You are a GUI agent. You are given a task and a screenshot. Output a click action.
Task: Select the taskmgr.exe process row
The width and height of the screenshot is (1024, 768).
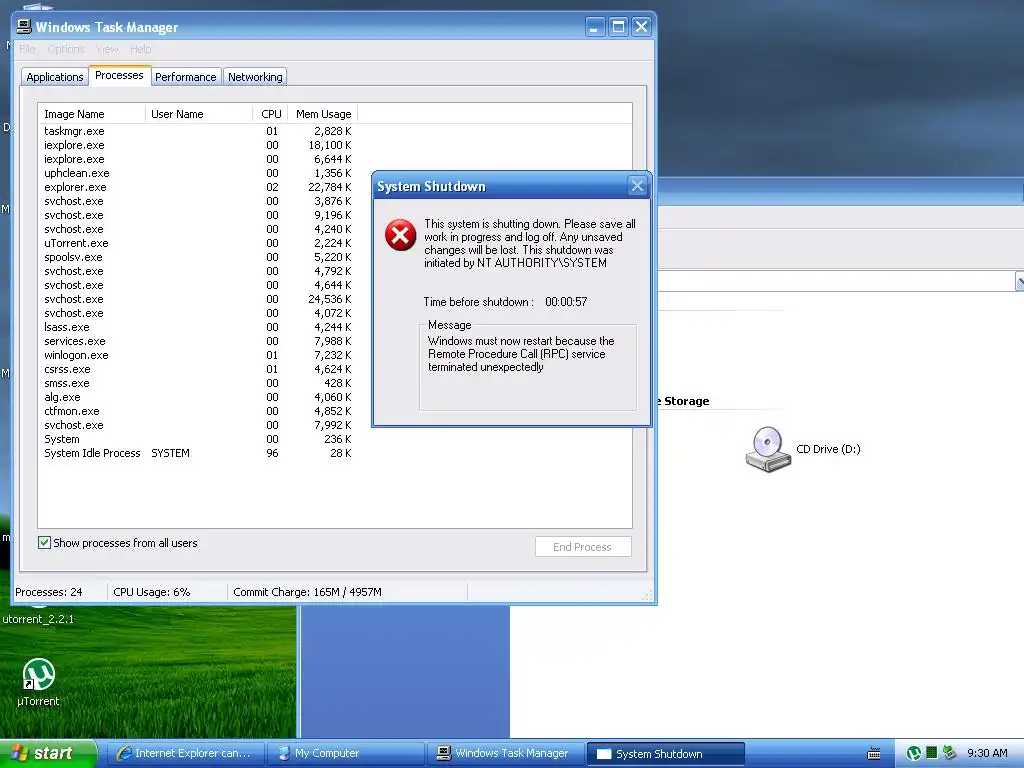pyautogui.click(x=197, y=131)
